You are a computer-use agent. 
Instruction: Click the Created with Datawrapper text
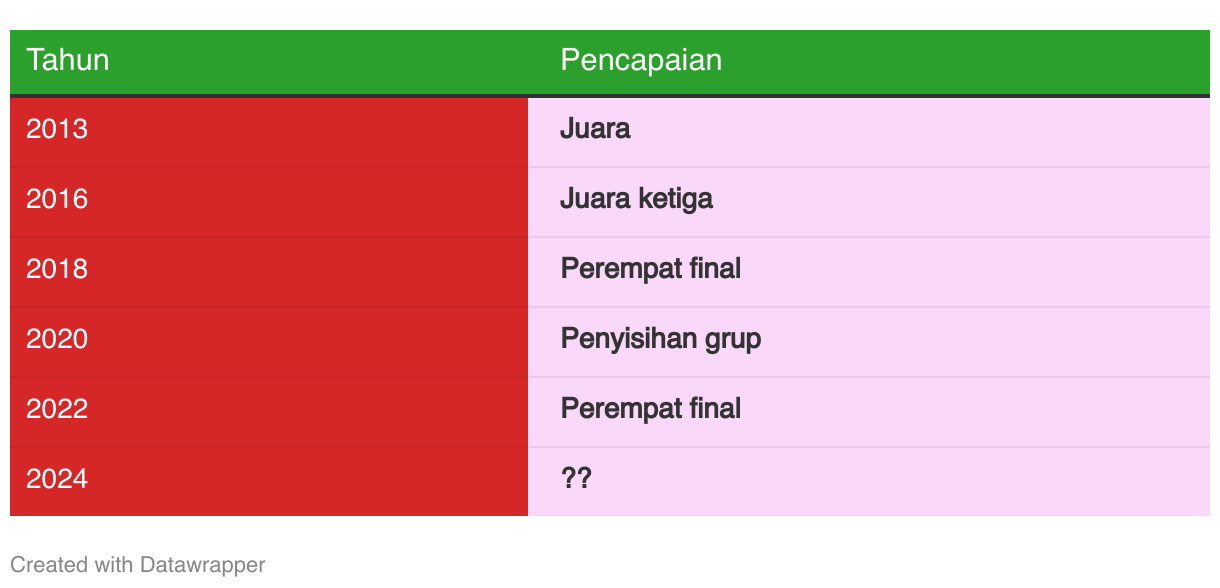(x=138, y=565)
